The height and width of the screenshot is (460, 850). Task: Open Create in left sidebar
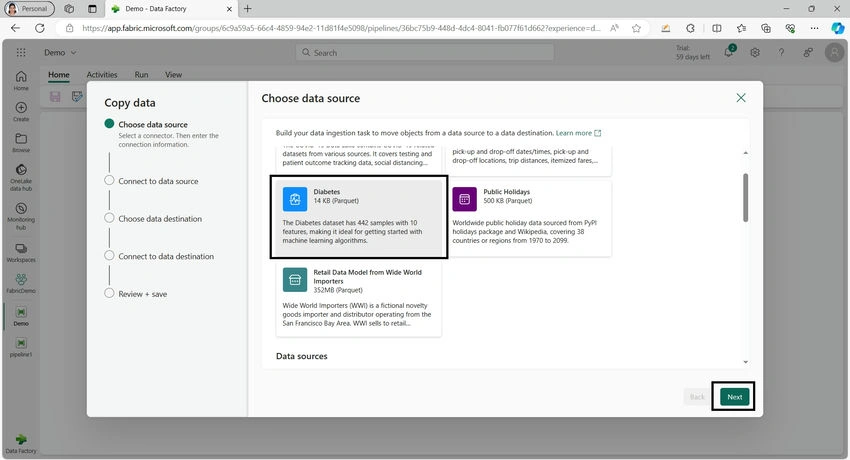coord(21,111)
